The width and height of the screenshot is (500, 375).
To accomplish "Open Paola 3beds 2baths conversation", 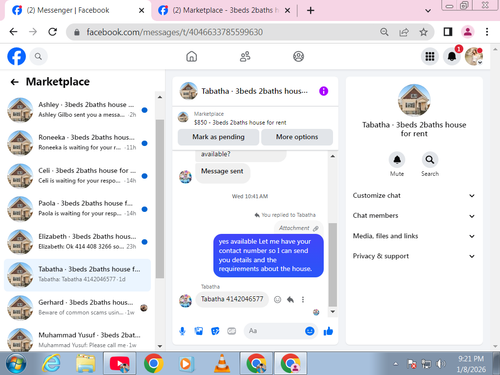I will point(77,209).
